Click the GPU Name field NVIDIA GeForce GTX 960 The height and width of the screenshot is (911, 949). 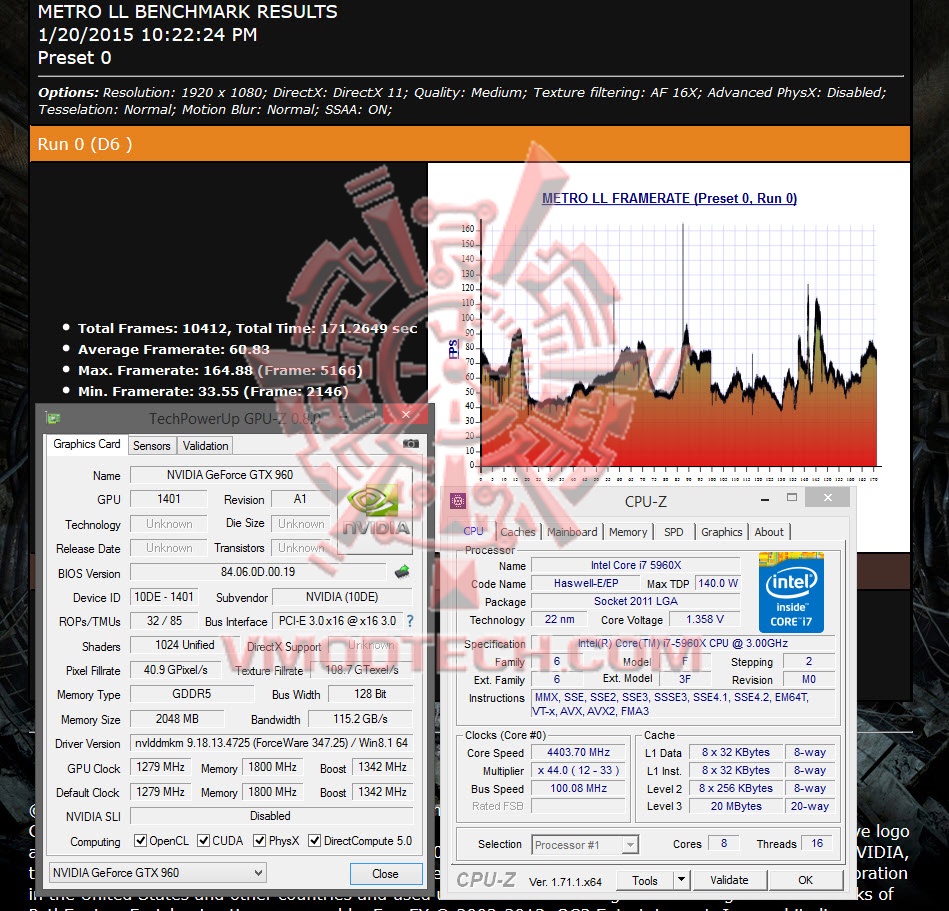pyautogui.click(x=229, y=475)
